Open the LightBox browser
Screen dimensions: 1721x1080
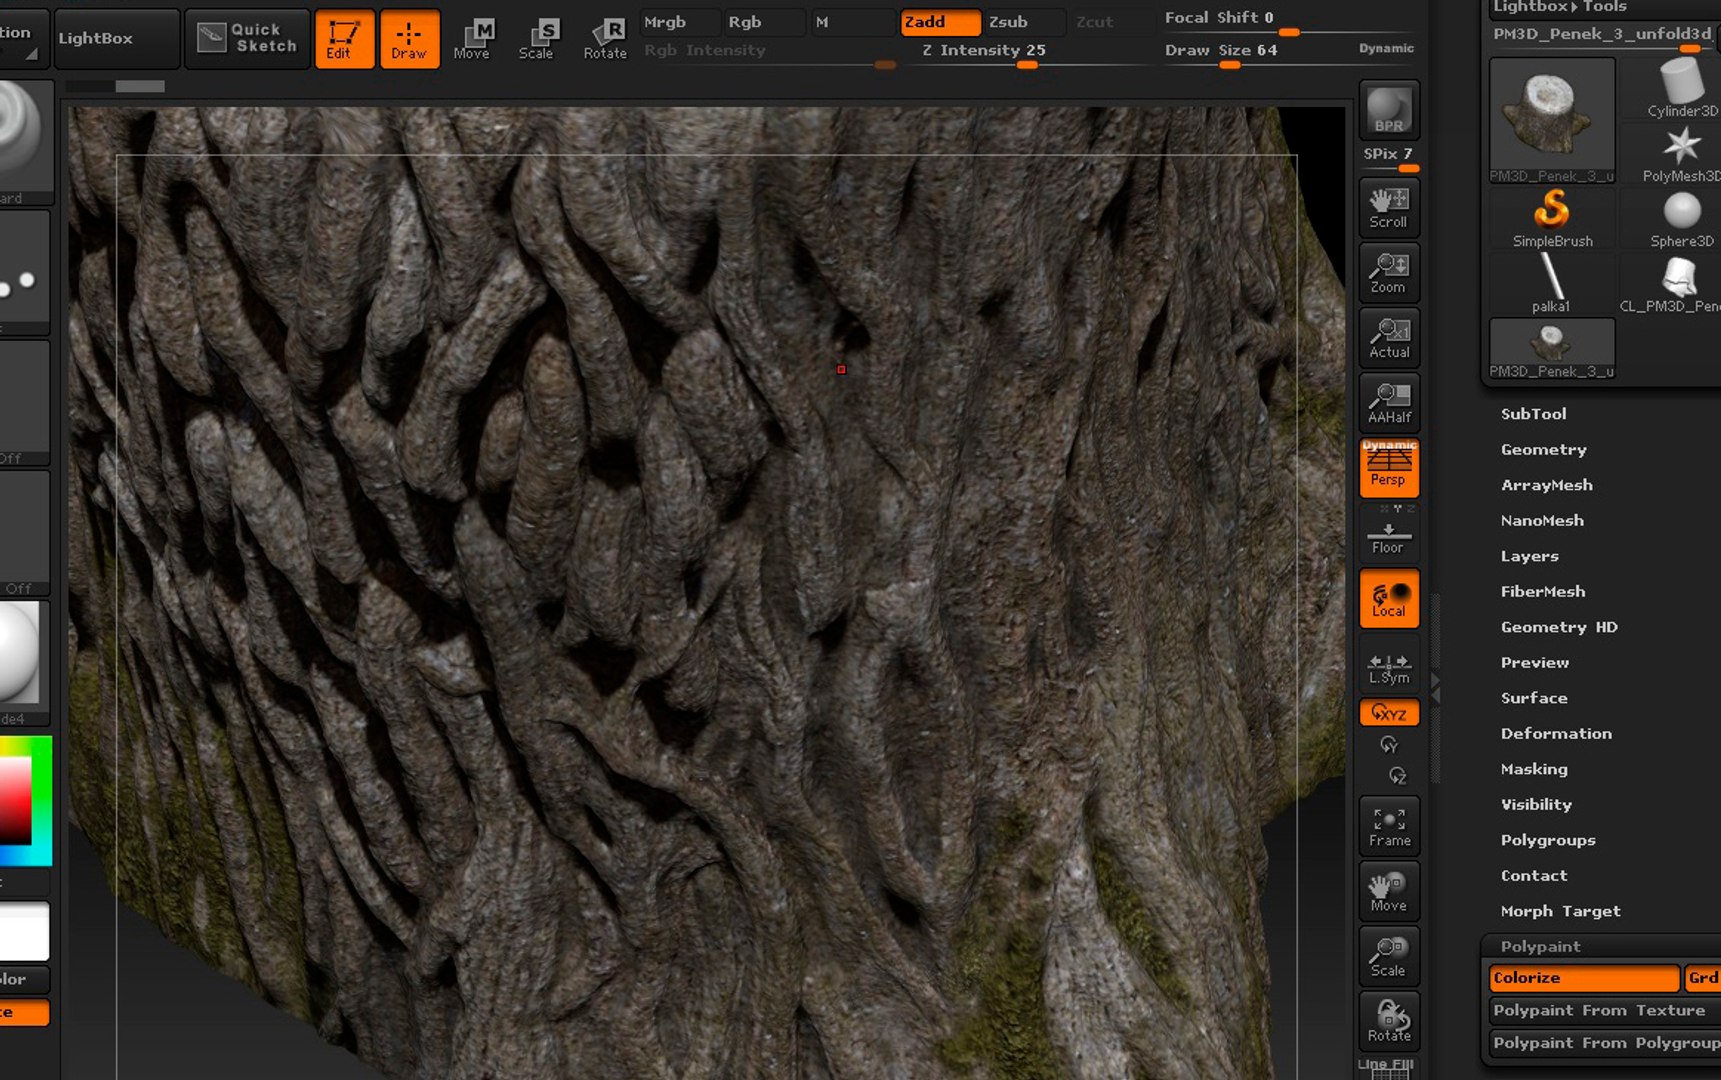pyautogui.click(x=117, y=38)
